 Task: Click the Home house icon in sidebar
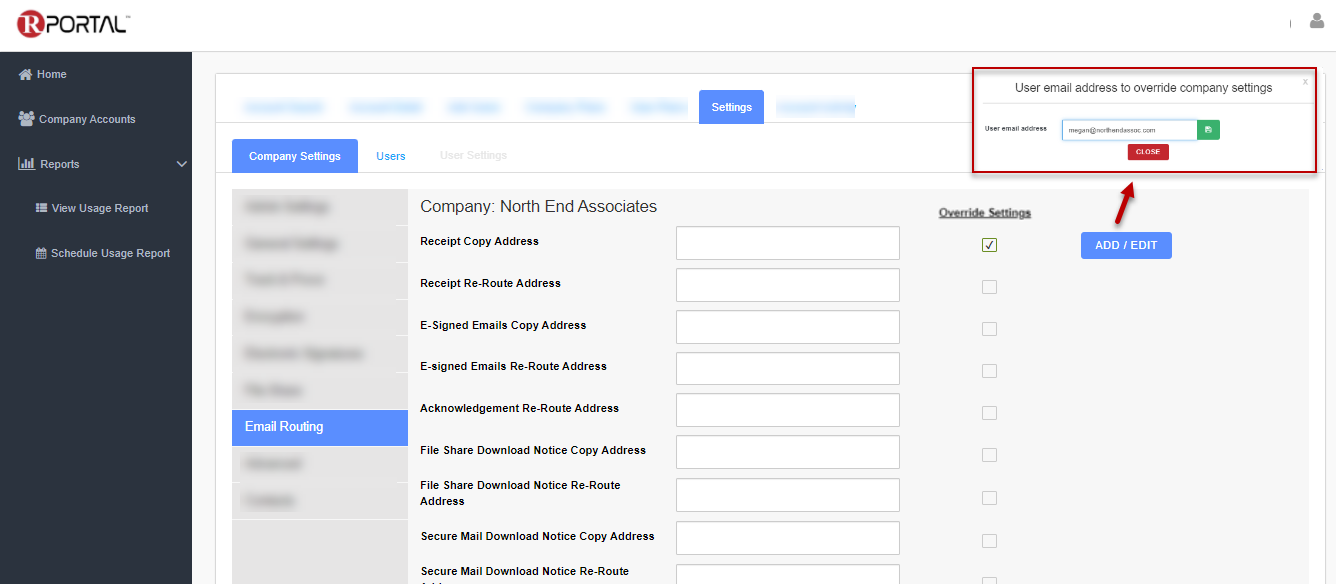click(x=26, y=74)
